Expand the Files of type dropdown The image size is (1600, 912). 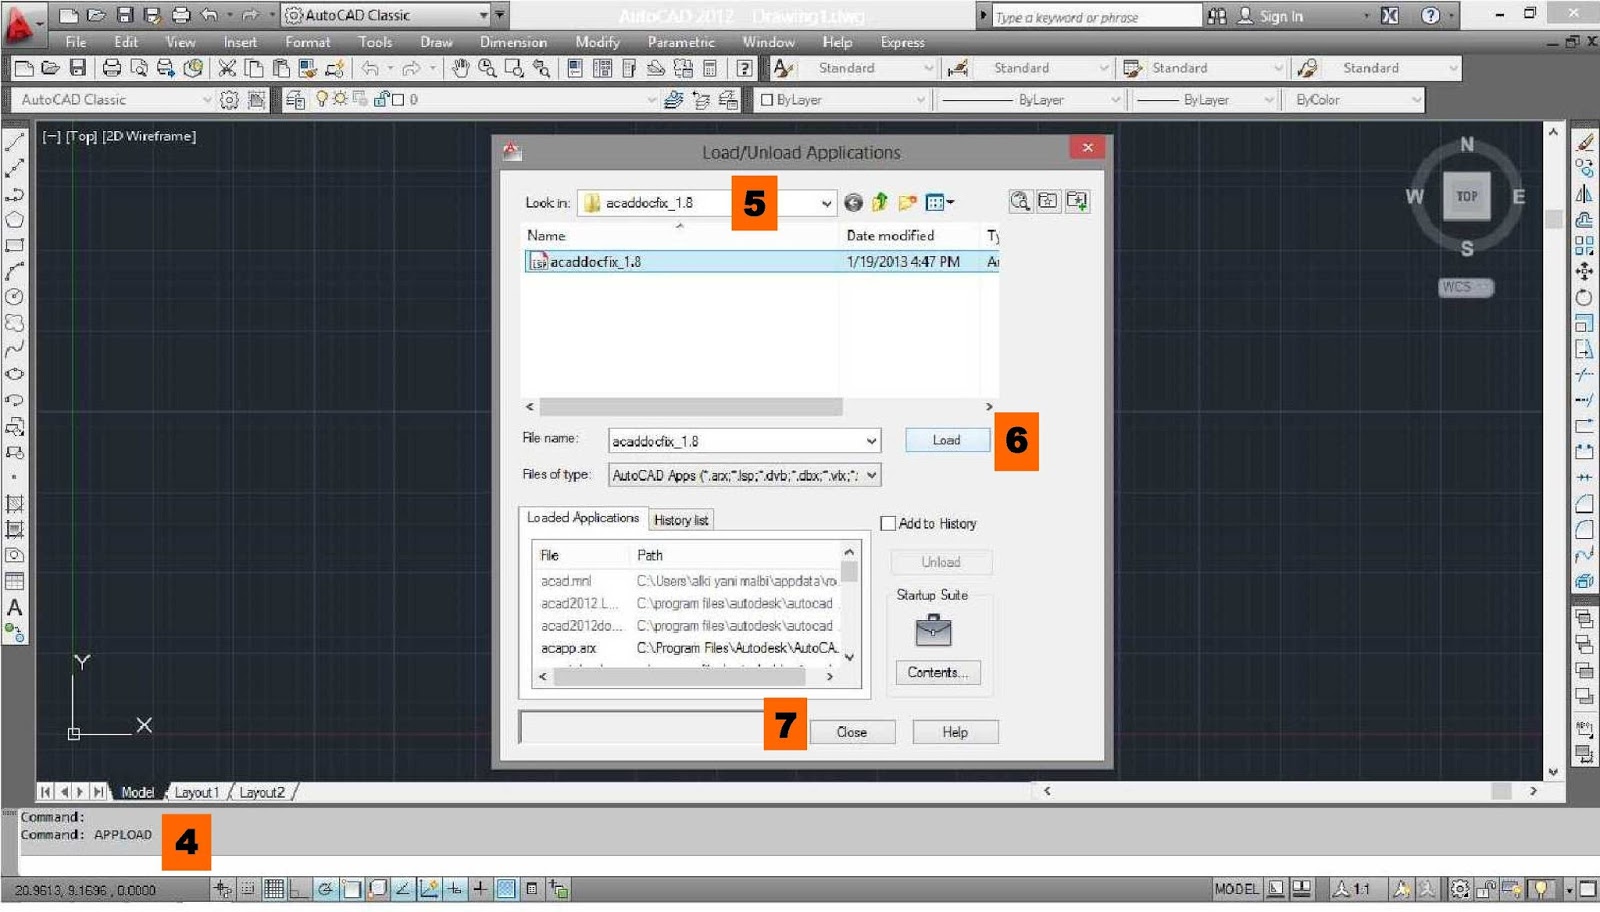pos(870,475)
